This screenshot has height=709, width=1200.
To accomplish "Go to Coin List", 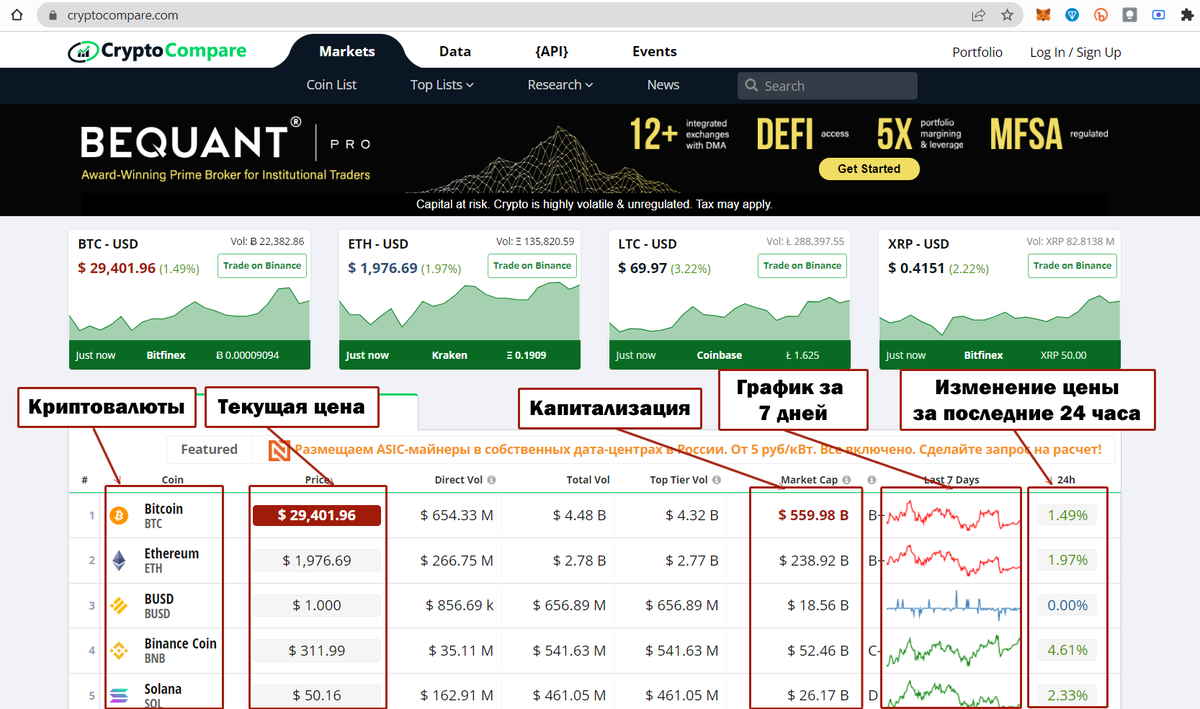I will pyautogui.click(x=332, y=85).
